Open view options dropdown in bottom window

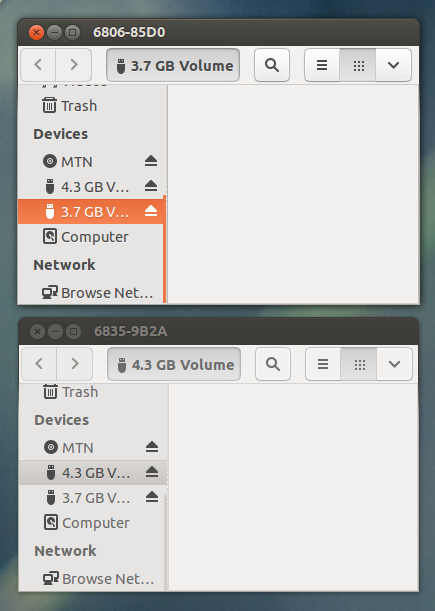click(x=394, y=364)
